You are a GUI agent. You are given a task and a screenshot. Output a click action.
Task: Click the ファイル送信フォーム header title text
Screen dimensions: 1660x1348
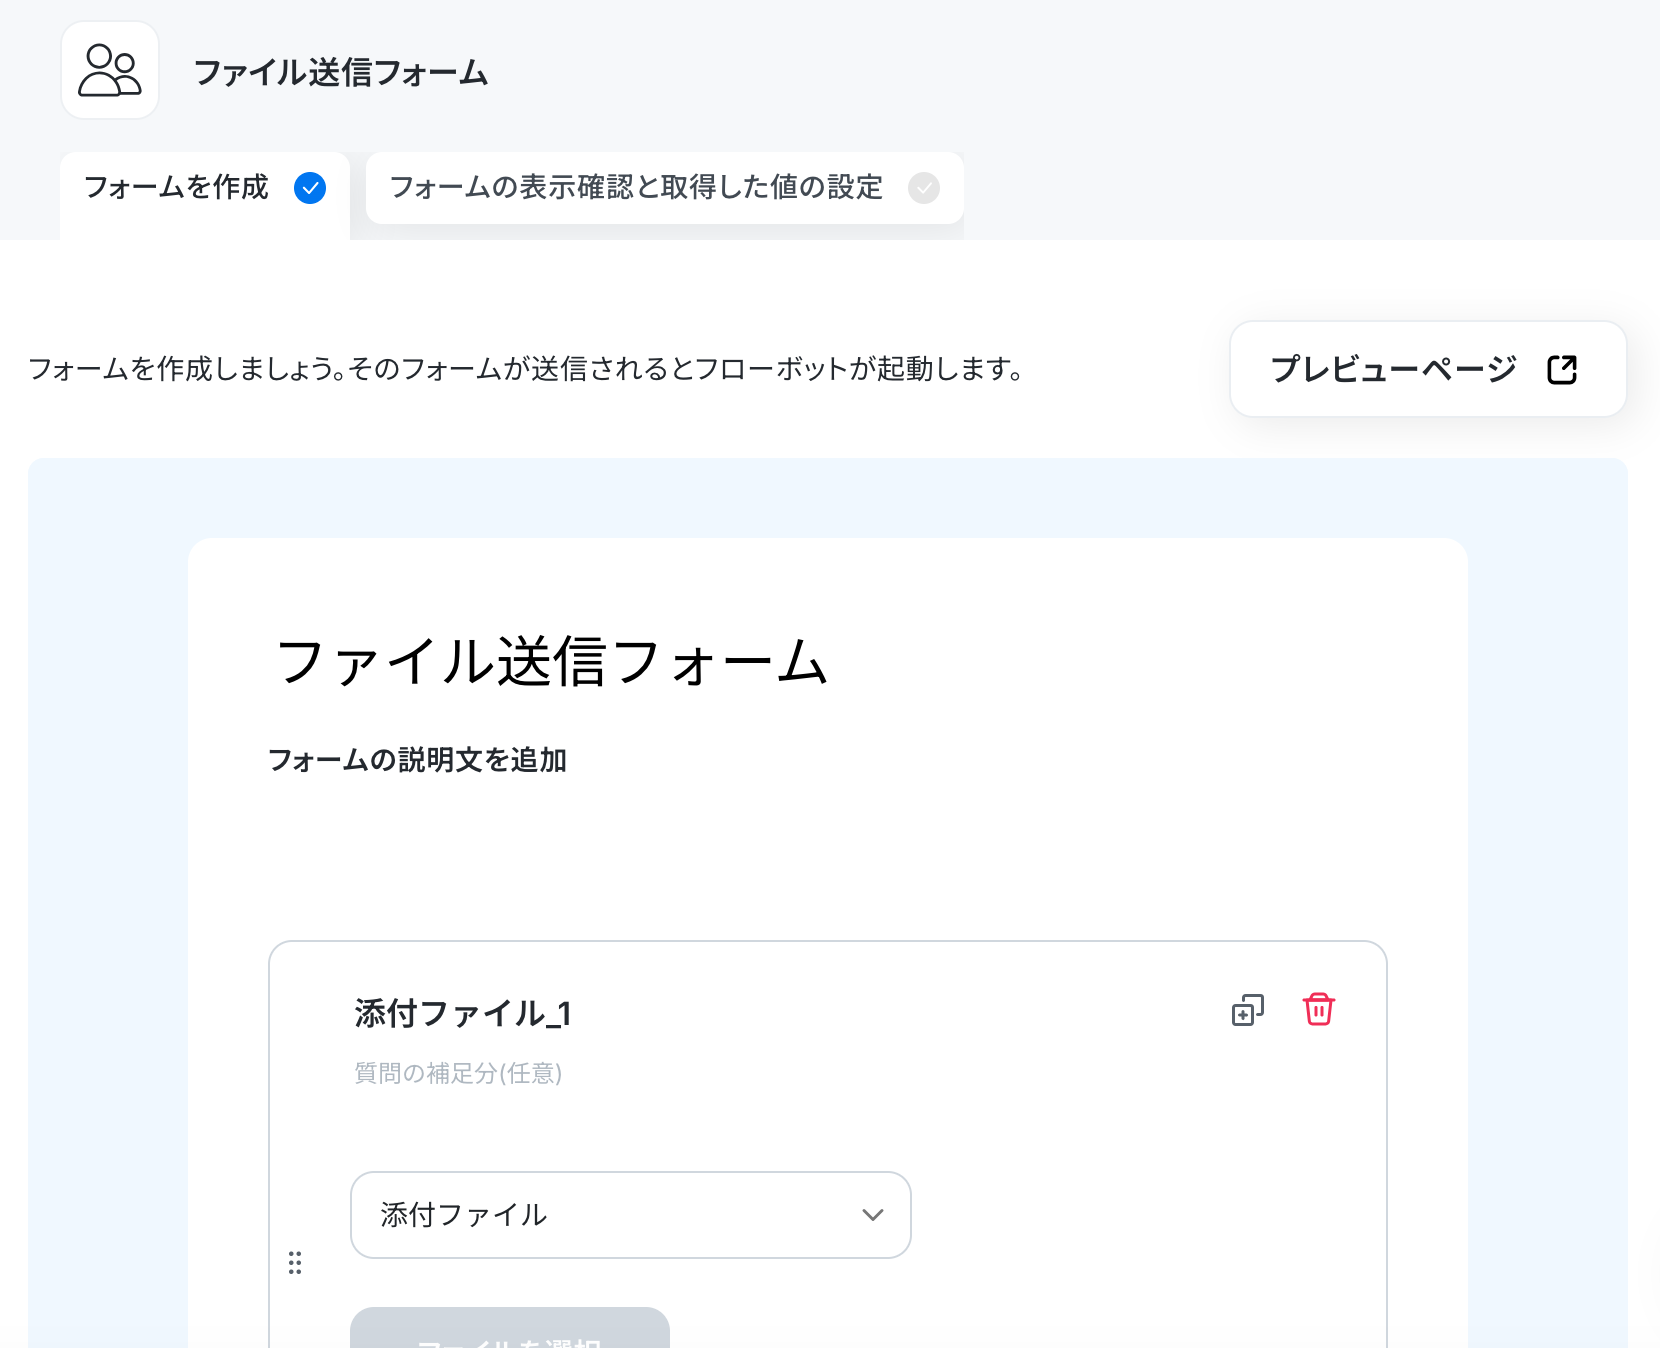(x=340, y=73)
